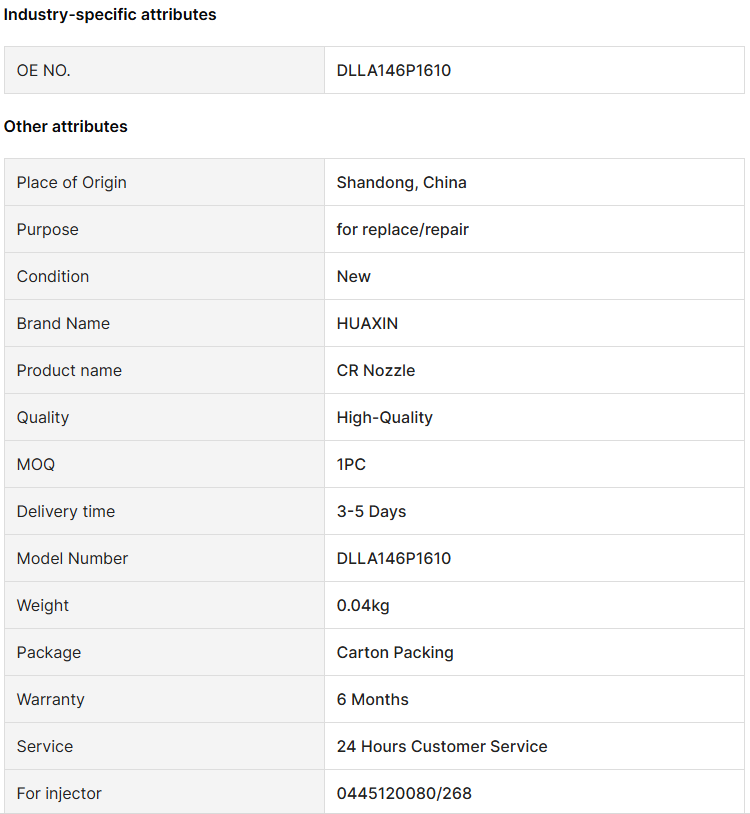This screenshot has width=750, height=814.
Task: Click the Industry-specific attributes heading
Action: click(x=110, y=14)
